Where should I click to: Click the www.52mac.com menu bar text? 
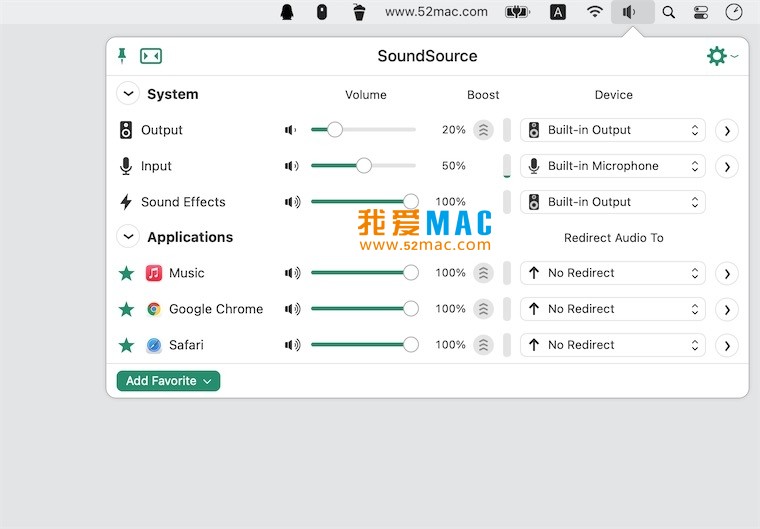coord(436,12)
